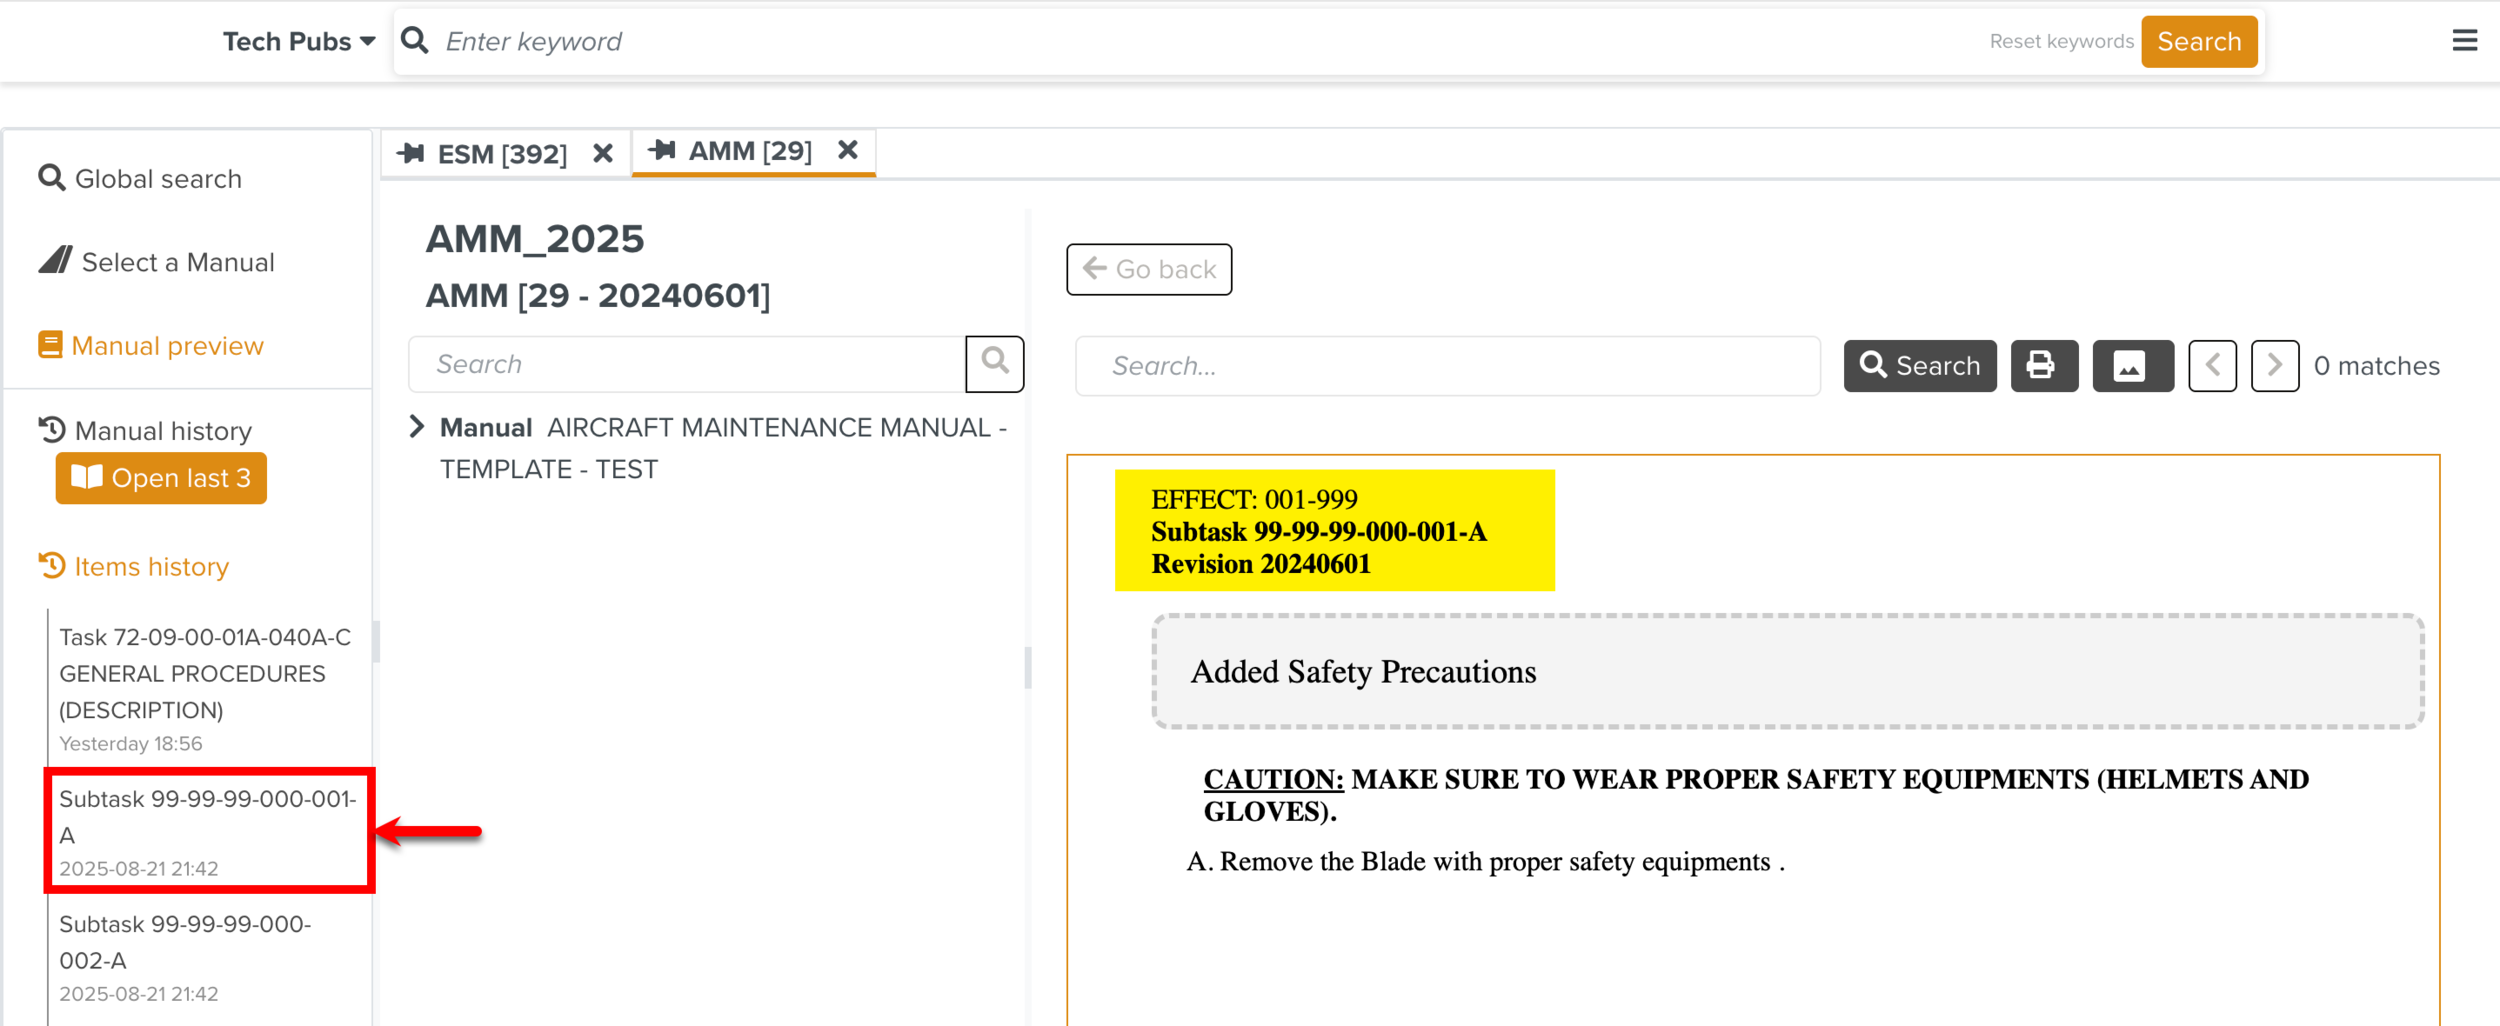Click the AMM_2025 title
Screen dimensions: 2500x1026
[x=535, y=239]
